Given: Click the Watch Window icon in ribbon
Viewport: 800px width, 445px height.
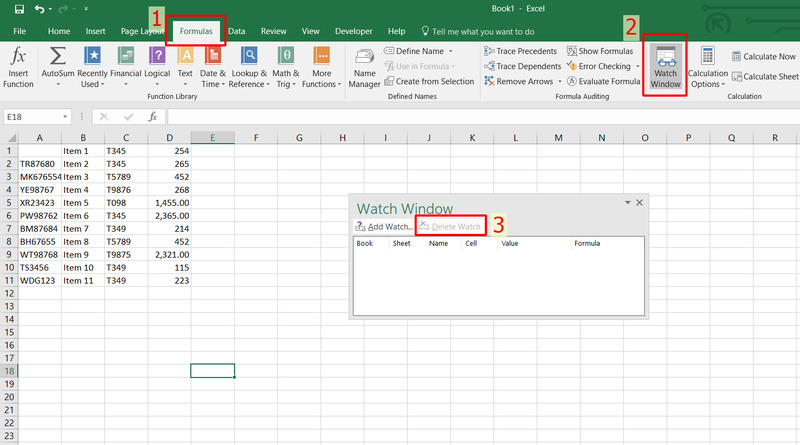Looking at the screenshot, I should coord(665,64).
